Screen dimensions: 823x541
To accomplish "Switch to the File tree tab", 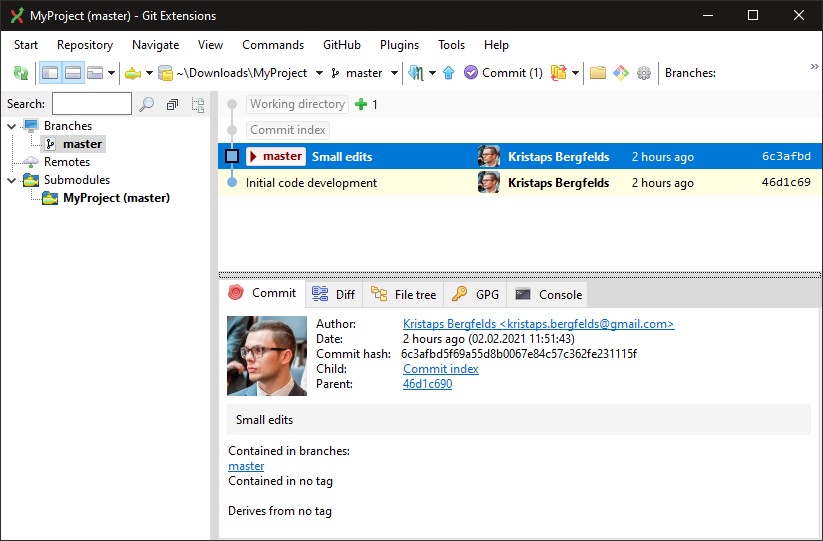I will click(404, 294).
